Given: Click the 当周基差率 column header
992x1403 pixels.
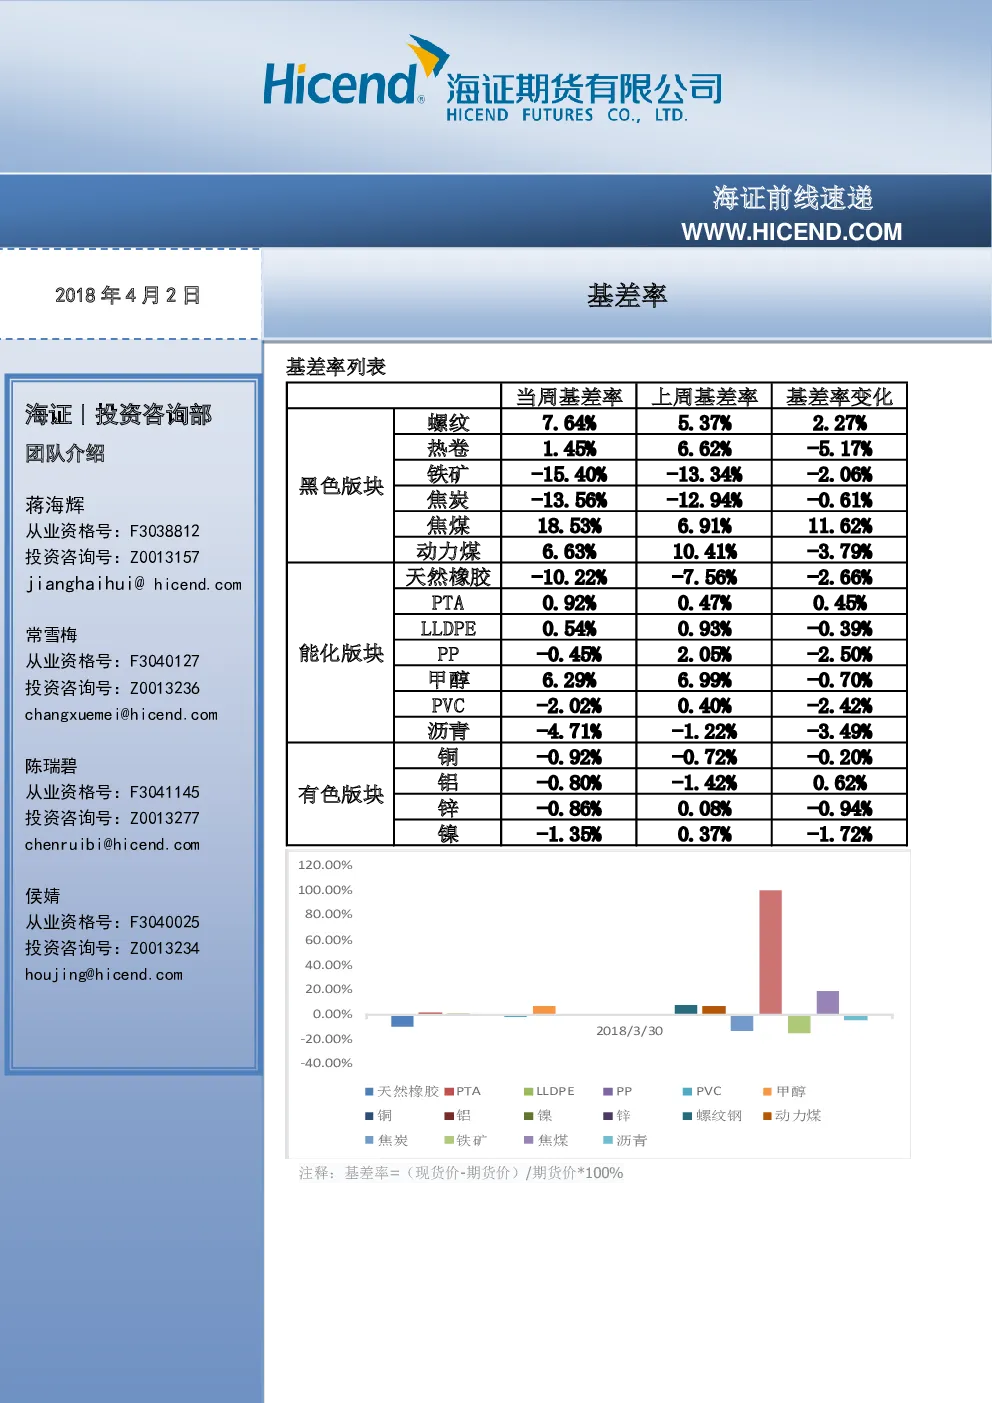Looking at the screenshot, I should 569,396.
